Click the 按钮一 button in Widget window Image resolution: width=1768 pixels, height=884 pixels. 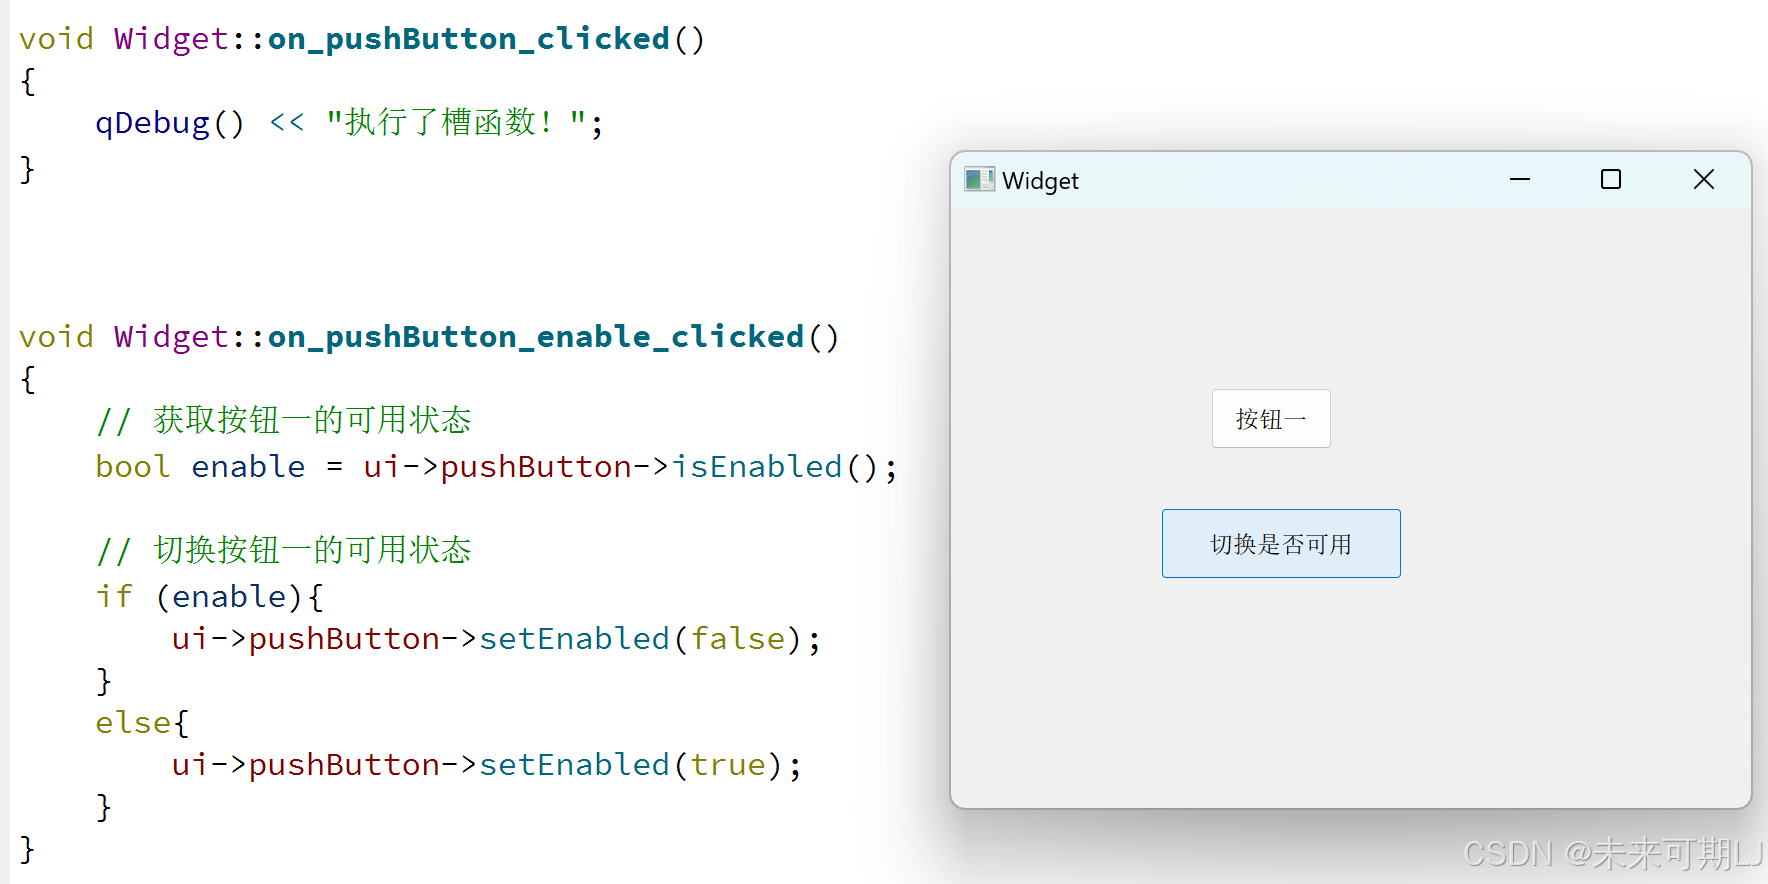coord(1271,418)
